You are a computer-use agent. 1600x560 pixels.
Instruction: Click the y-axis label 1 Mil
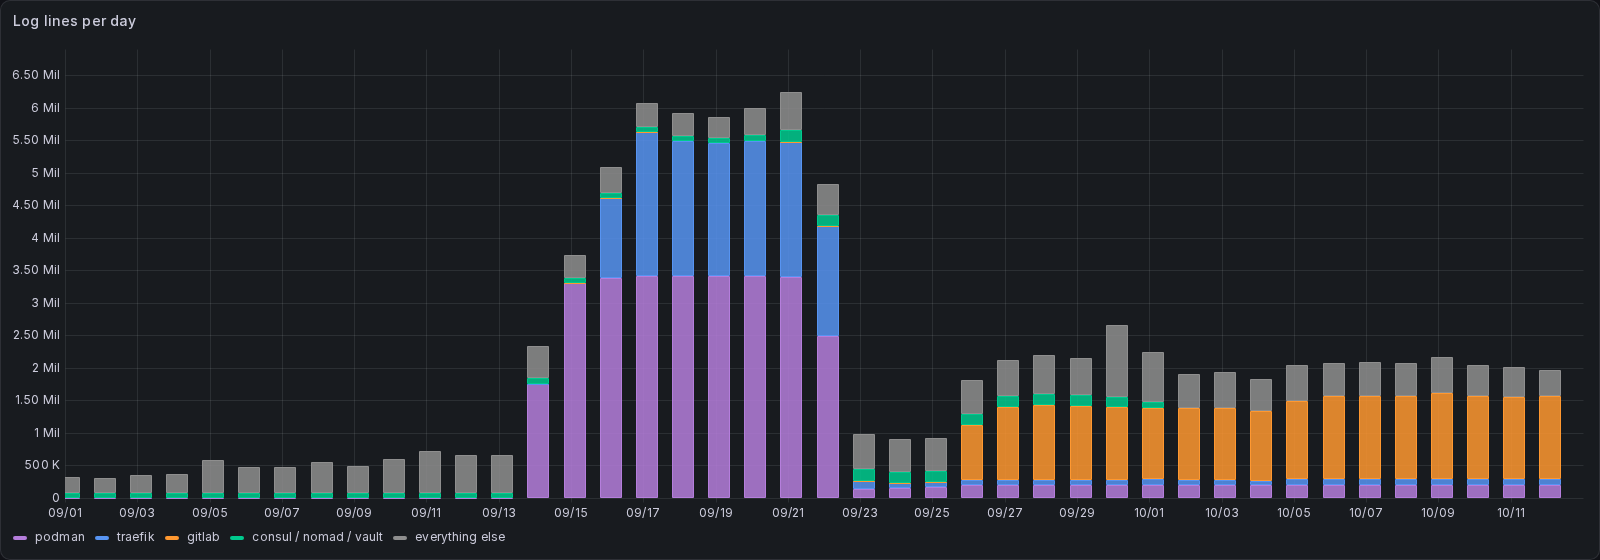pyautogui.click(x=46, y=433)
